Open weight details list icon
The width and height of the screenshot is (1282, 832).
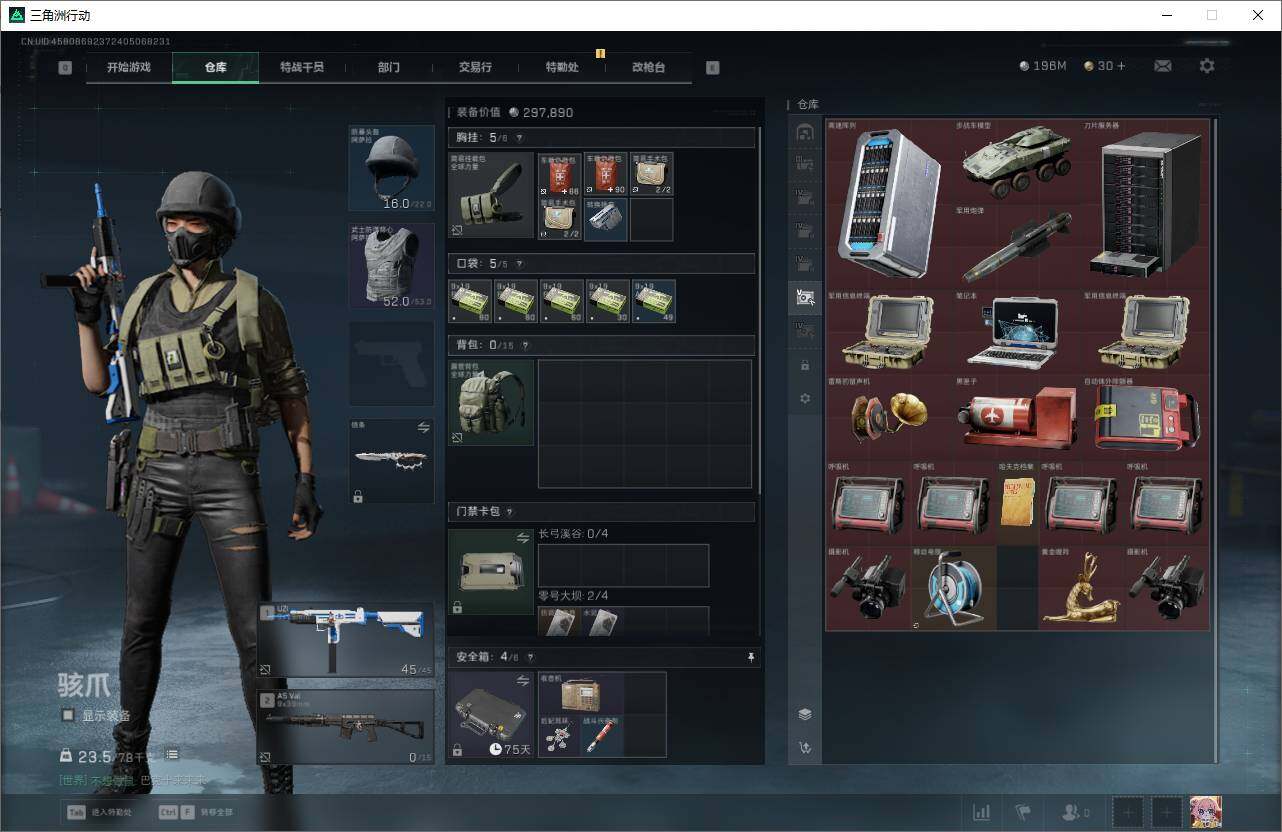point(172,754)
